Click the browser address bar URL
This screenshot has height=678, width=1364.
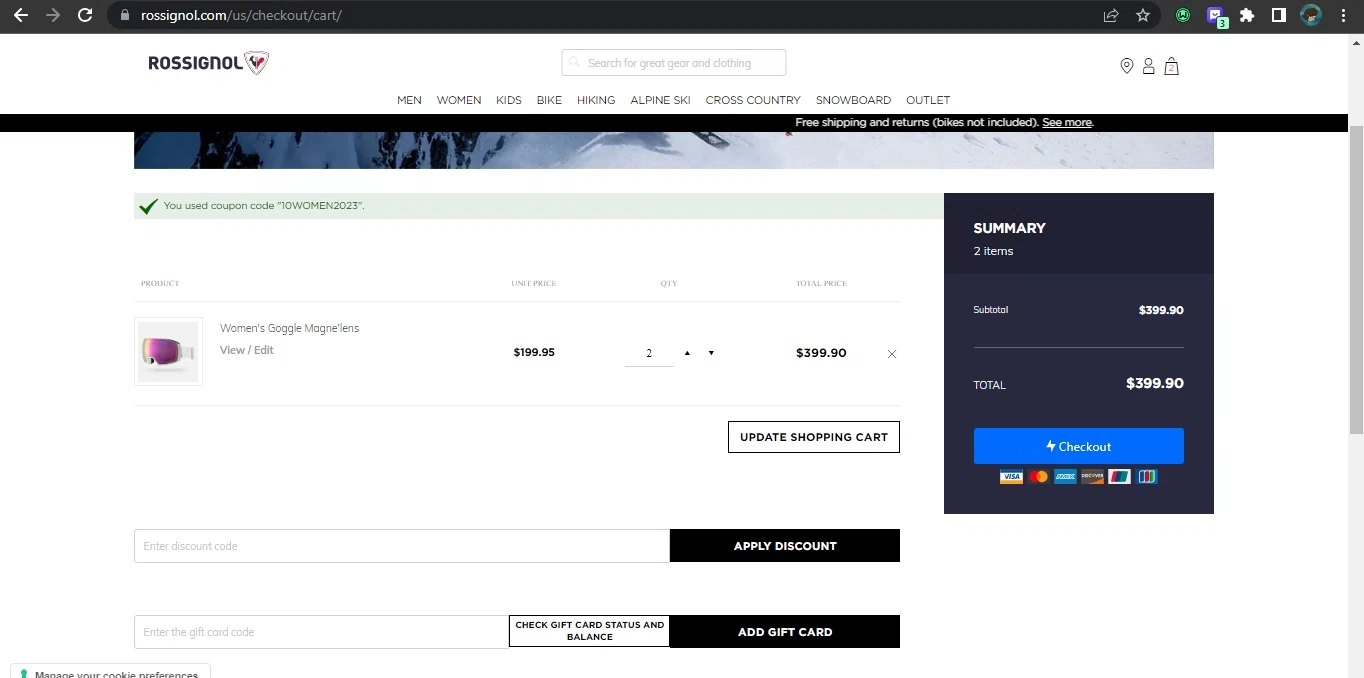(241, 15)
